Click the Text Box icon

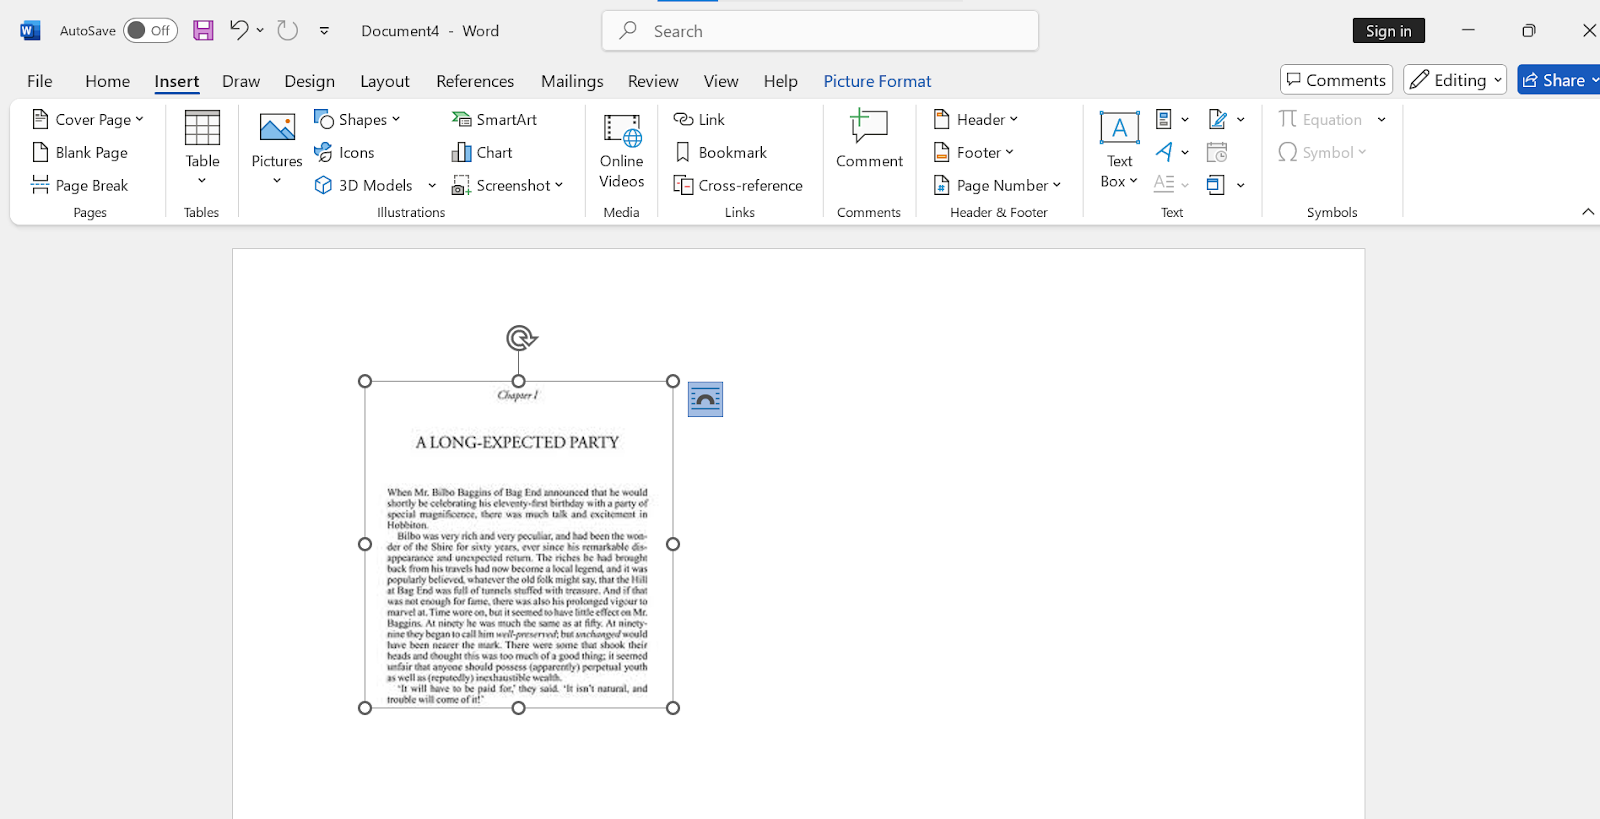click(1119, 128)
